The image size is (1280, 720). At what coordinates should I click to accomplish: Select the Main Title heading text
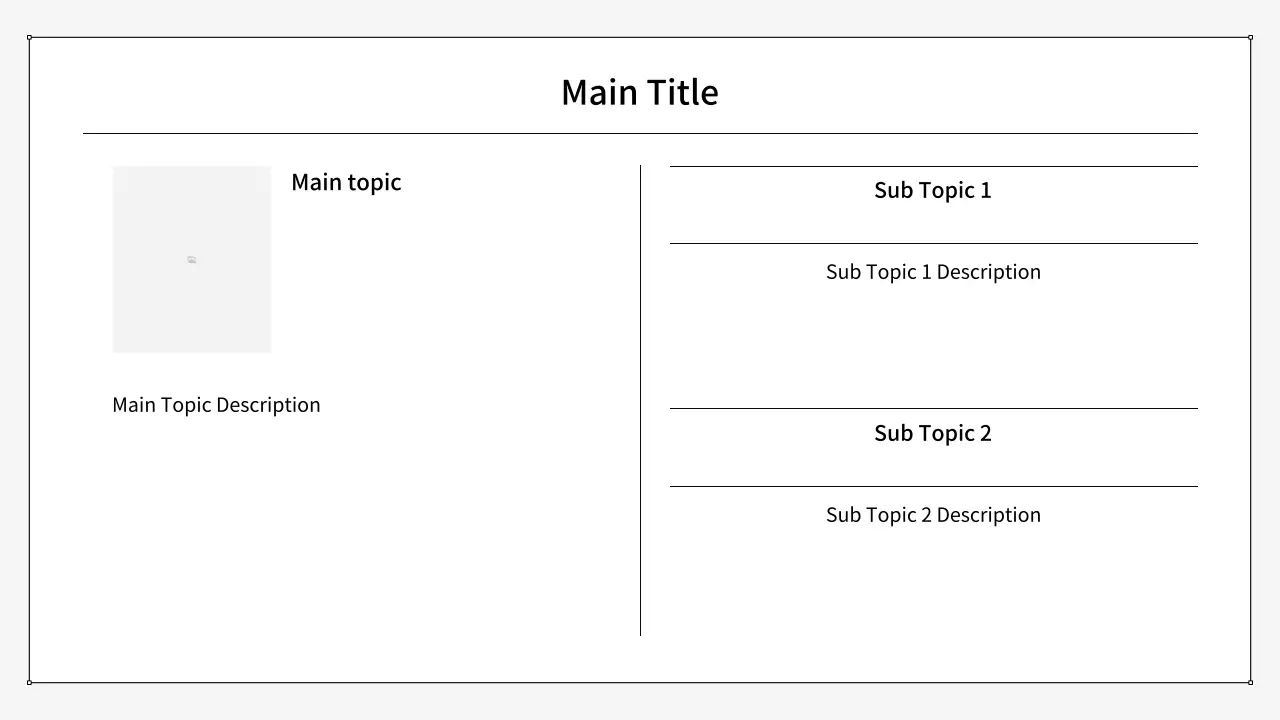(639, 93)
